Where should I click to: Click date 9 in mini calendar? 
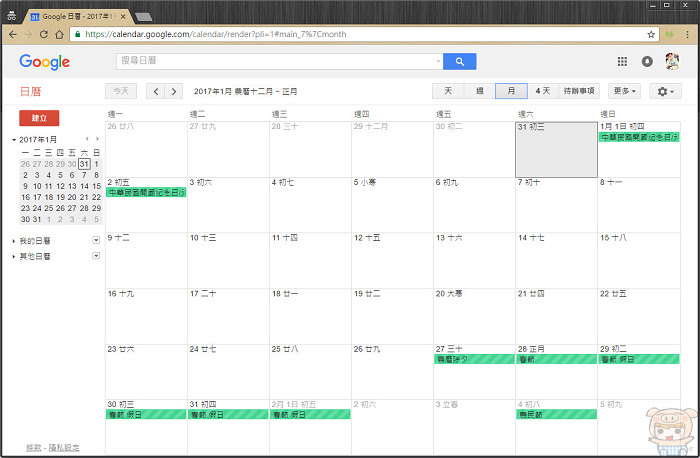25,186
